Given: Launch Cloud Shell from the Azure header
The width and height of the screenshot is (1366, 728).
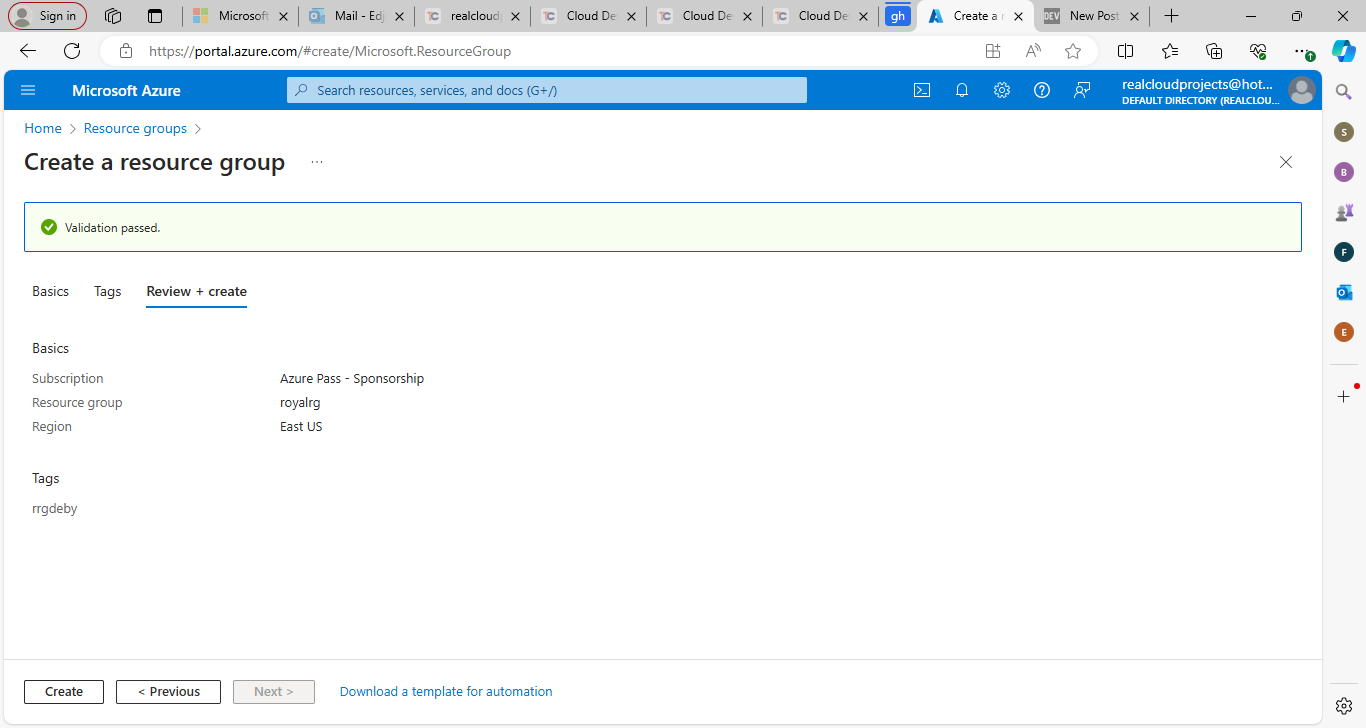Looking at the screenshot, I should tap(922, 90).
